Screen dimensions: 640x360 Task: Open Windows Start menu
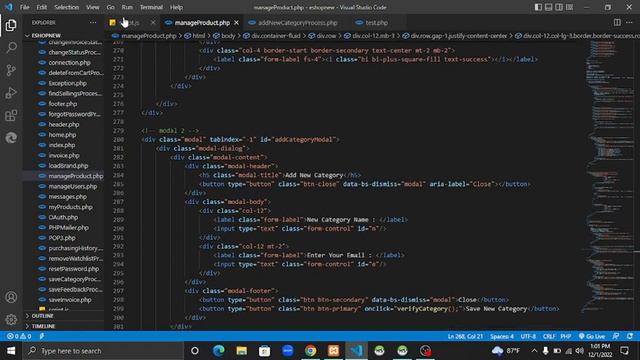point(11,351)
